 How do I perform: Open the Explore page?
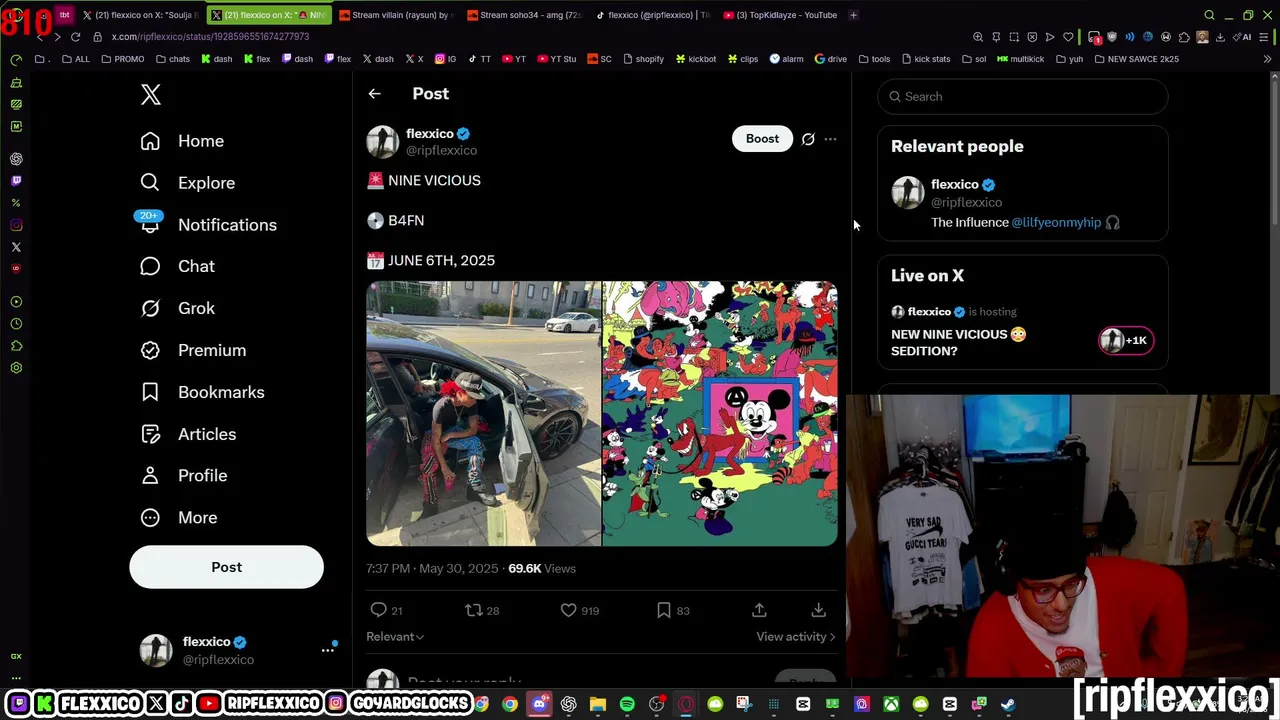click(x=188, y=183)
